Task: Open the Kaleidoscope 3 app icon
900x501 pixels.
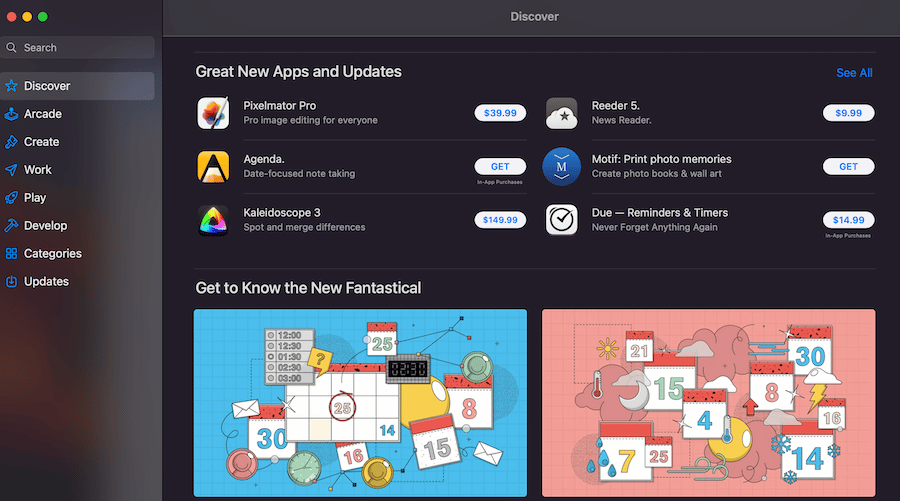Action: pos(214,220)
